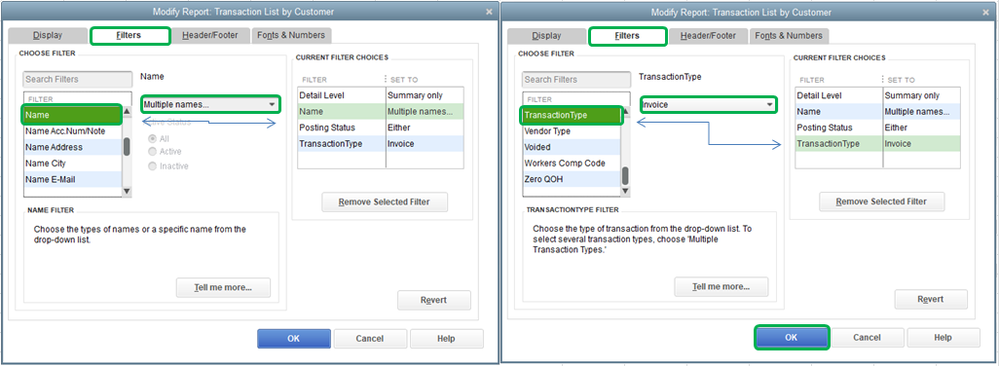999x366 pixels.
Task: Select Name Address filter
Action: (x=72, y=147)
